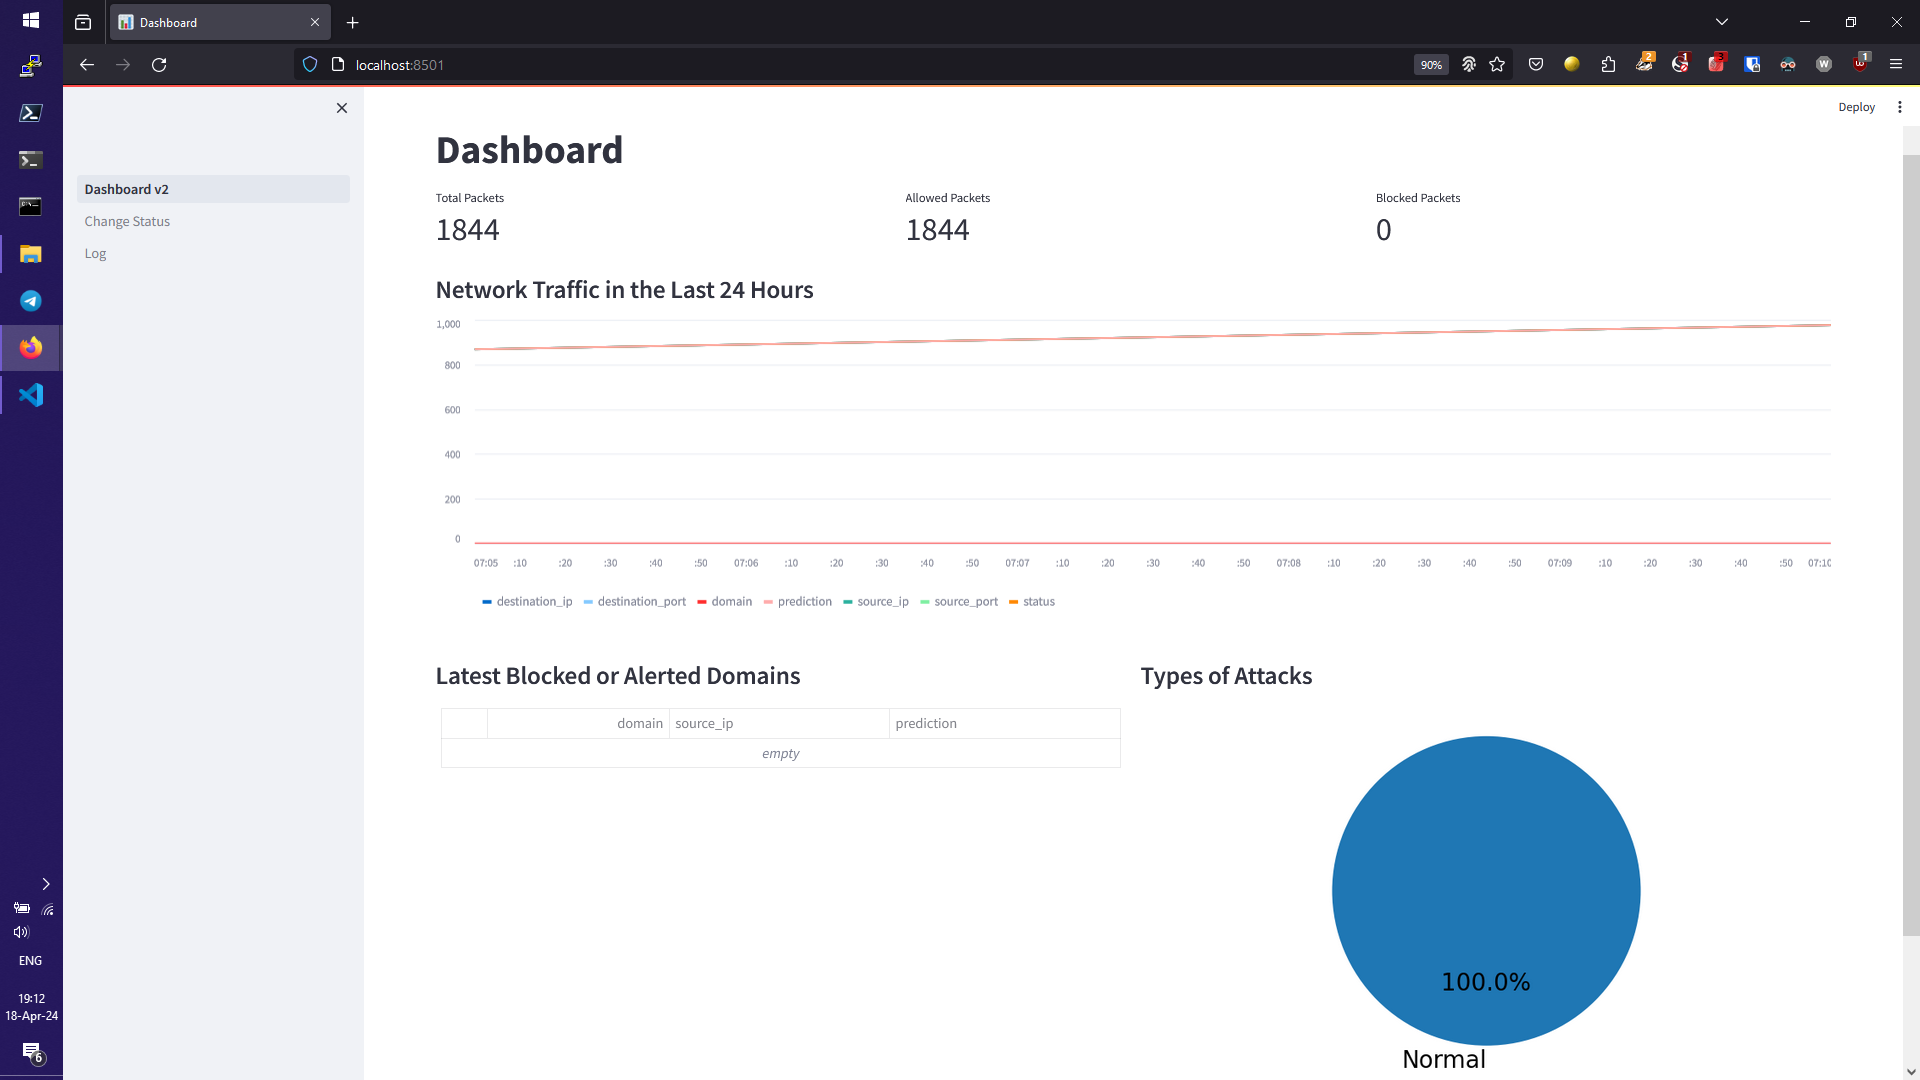
Task: Open the Firefox hamburger menu
Action: click(1896, 65)
